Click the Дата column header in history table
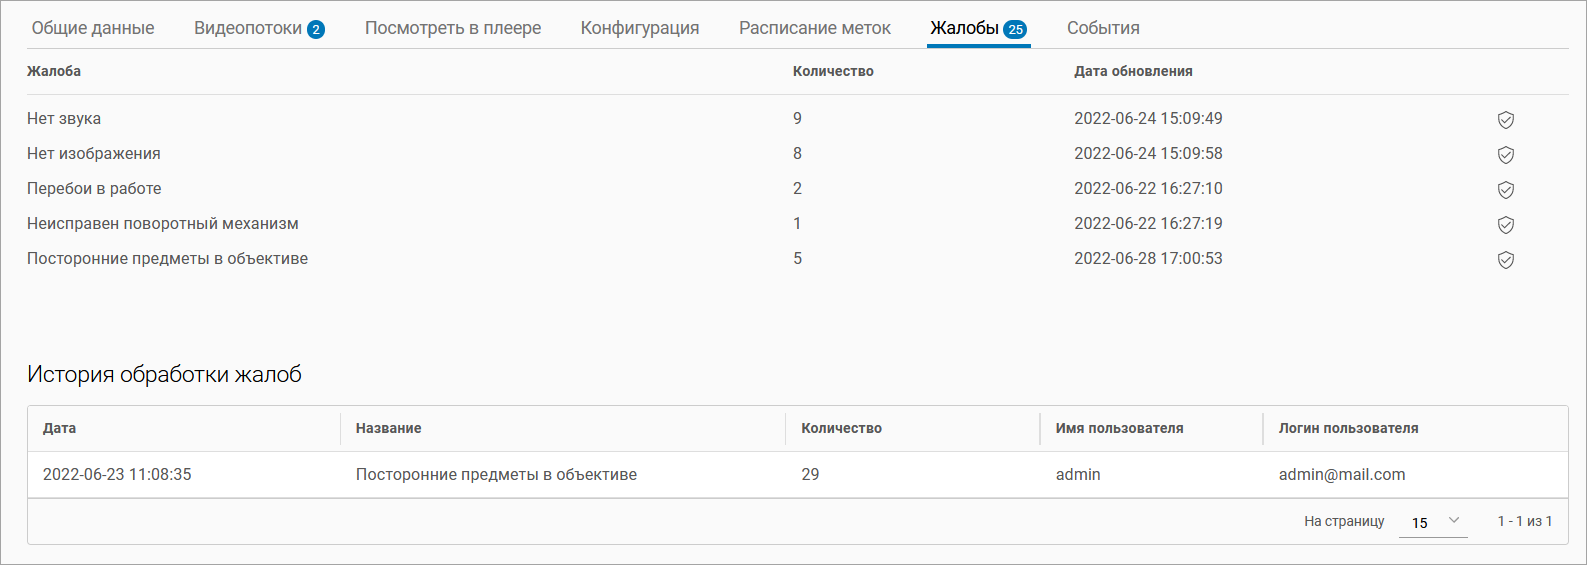Viewport: 1587px width, 565px height. 60,428
